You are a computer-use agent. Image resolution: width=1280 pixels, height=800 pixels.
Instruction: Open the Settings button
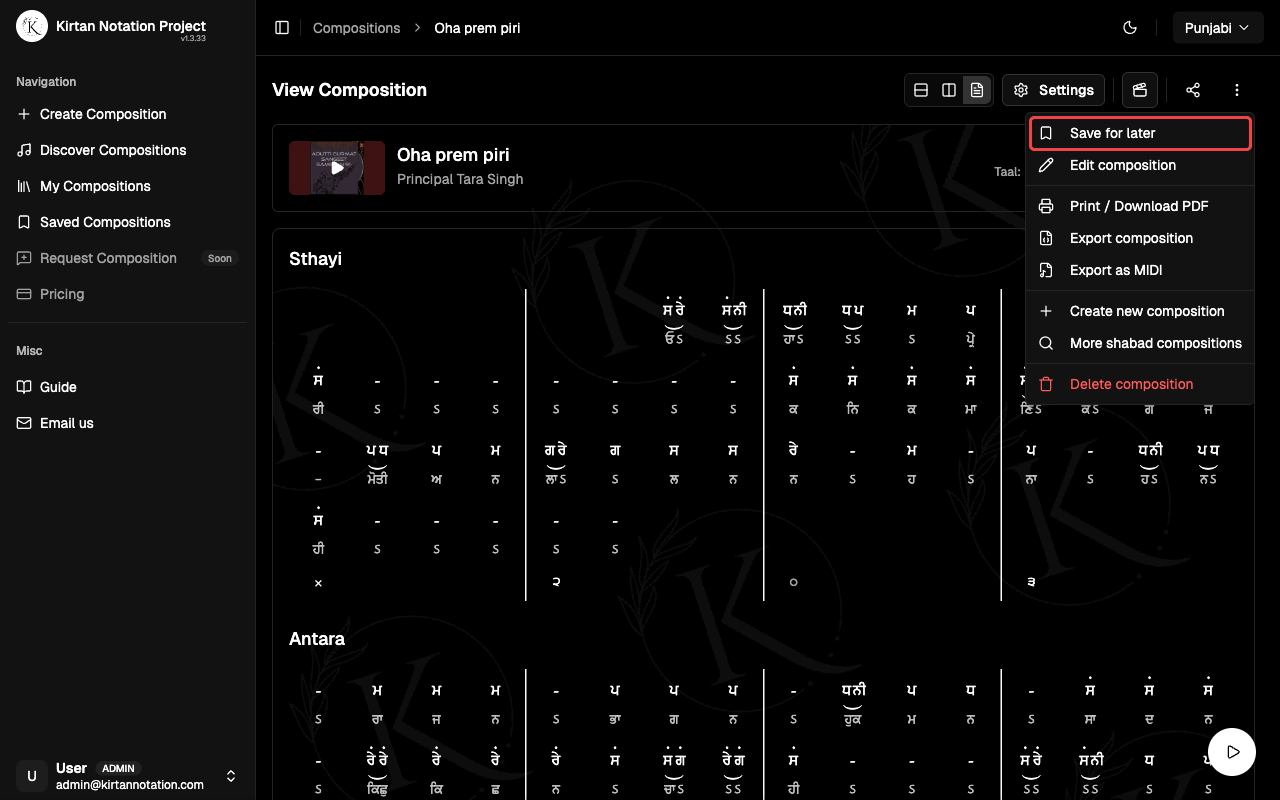pyautogui.click(x=1053, y=89)
